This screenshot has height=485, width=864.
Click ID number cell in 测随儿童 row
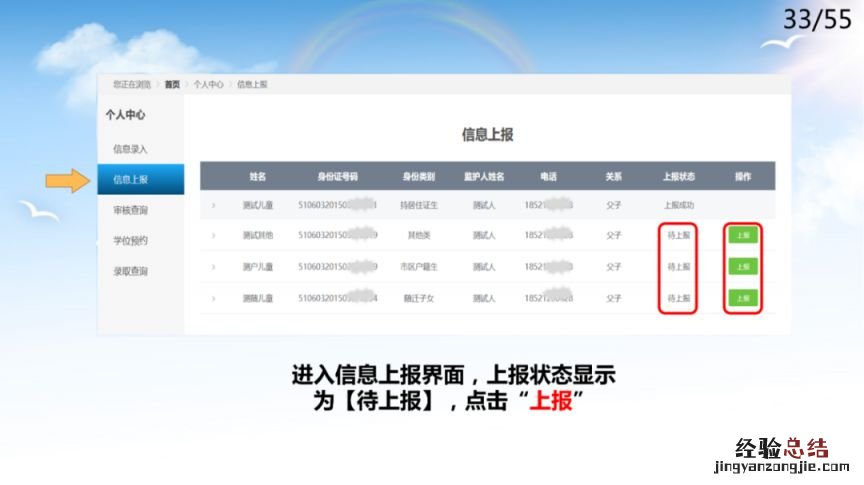pyautogui.click(x=337, y=298)
